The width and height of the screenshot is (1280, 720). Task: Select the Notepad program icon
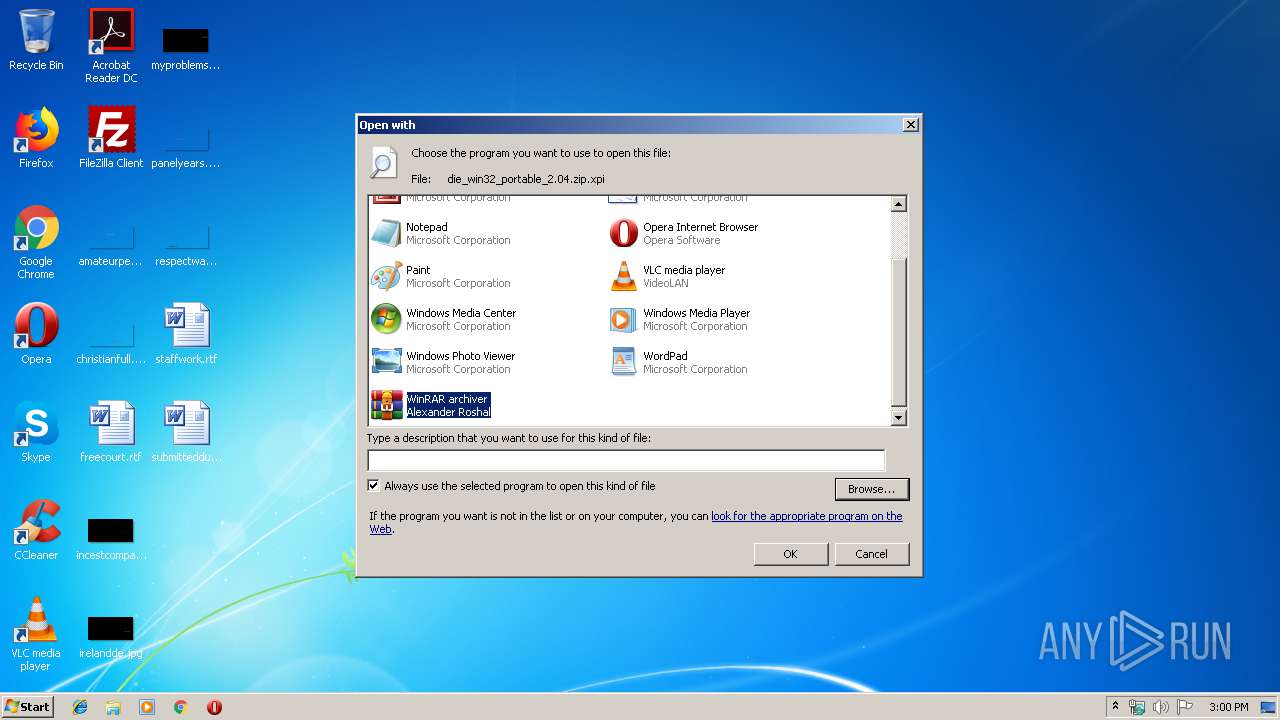[386, 233]
